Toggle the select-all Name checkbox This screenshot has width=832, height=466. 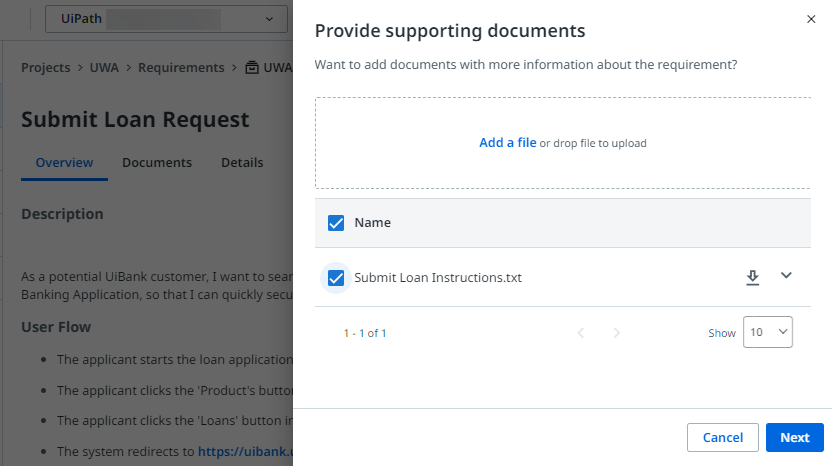click(336, 223)
